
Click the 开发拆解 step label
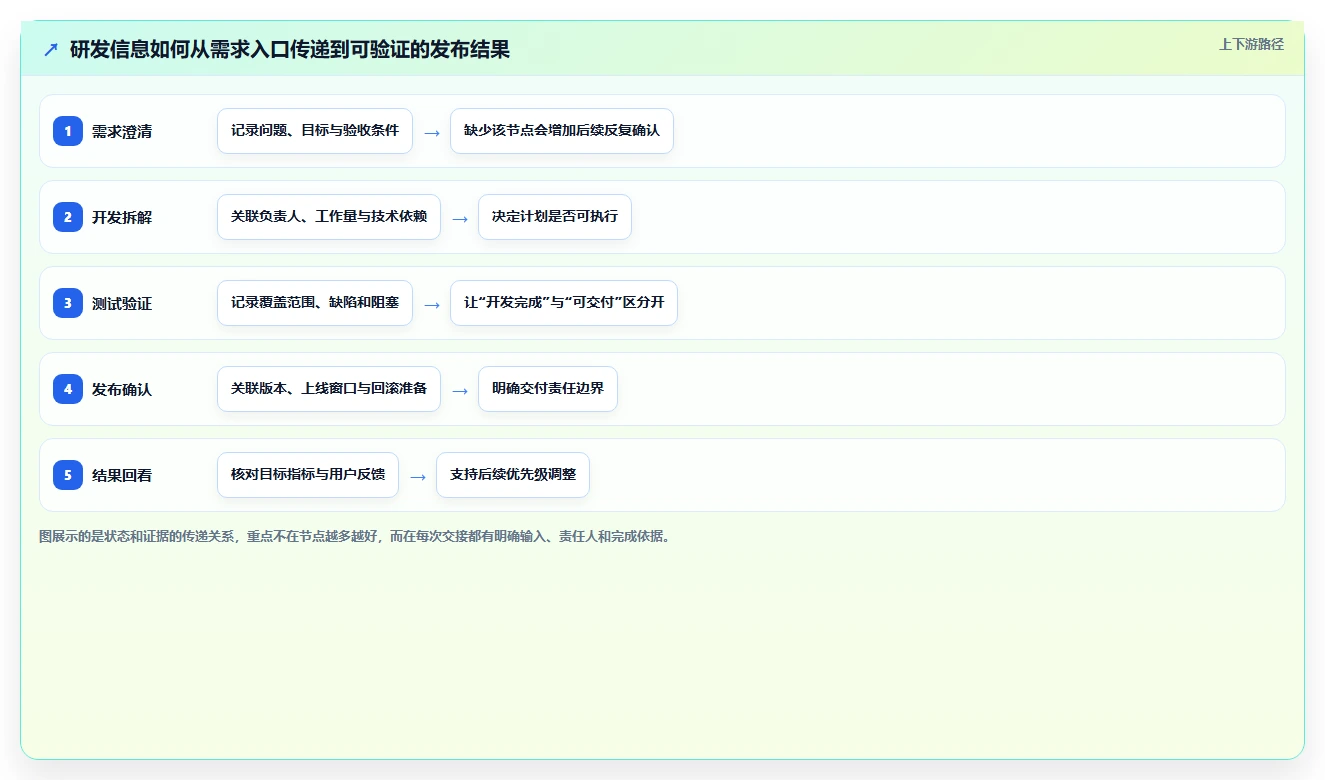[x=122, y=217]
